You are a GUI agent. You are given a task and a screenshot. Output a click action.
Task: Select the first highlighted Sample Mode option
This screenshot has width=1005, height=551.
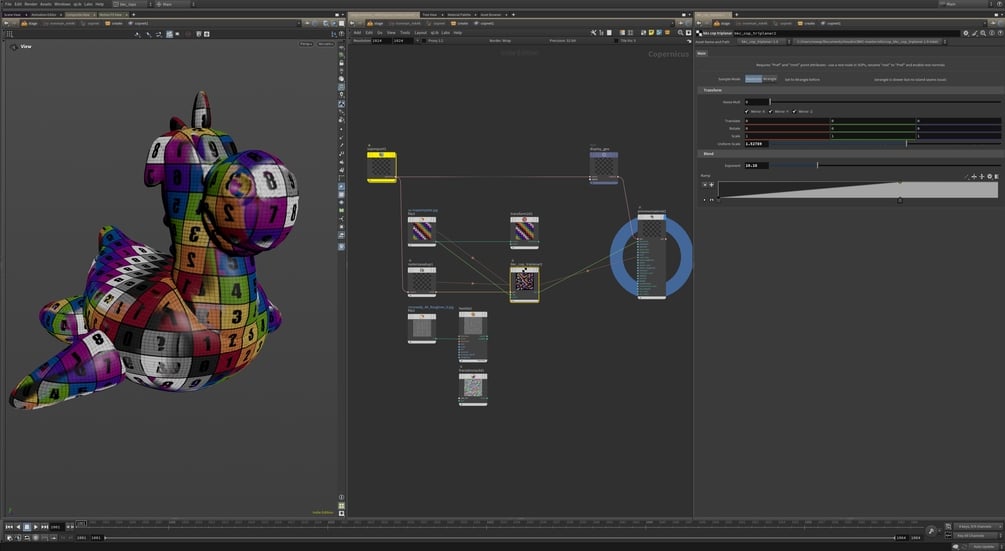(x=753, y=79)
